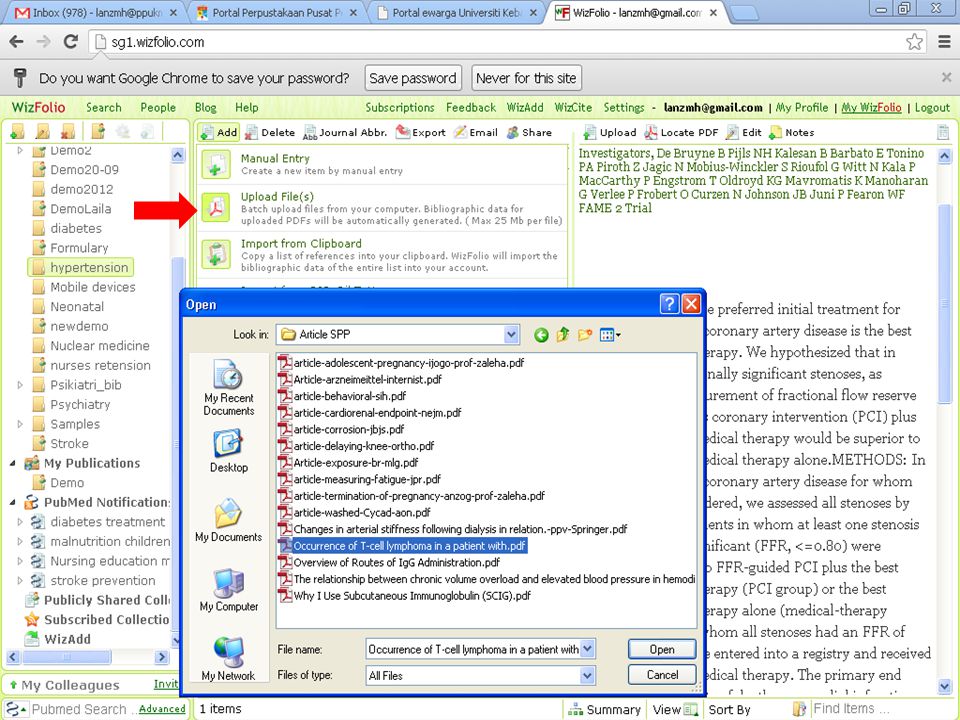Image resolution: width=960 pixels, height=720 pixels.
Task: Reload the page with the Chrome refresh icon
Action: point(71,42)
